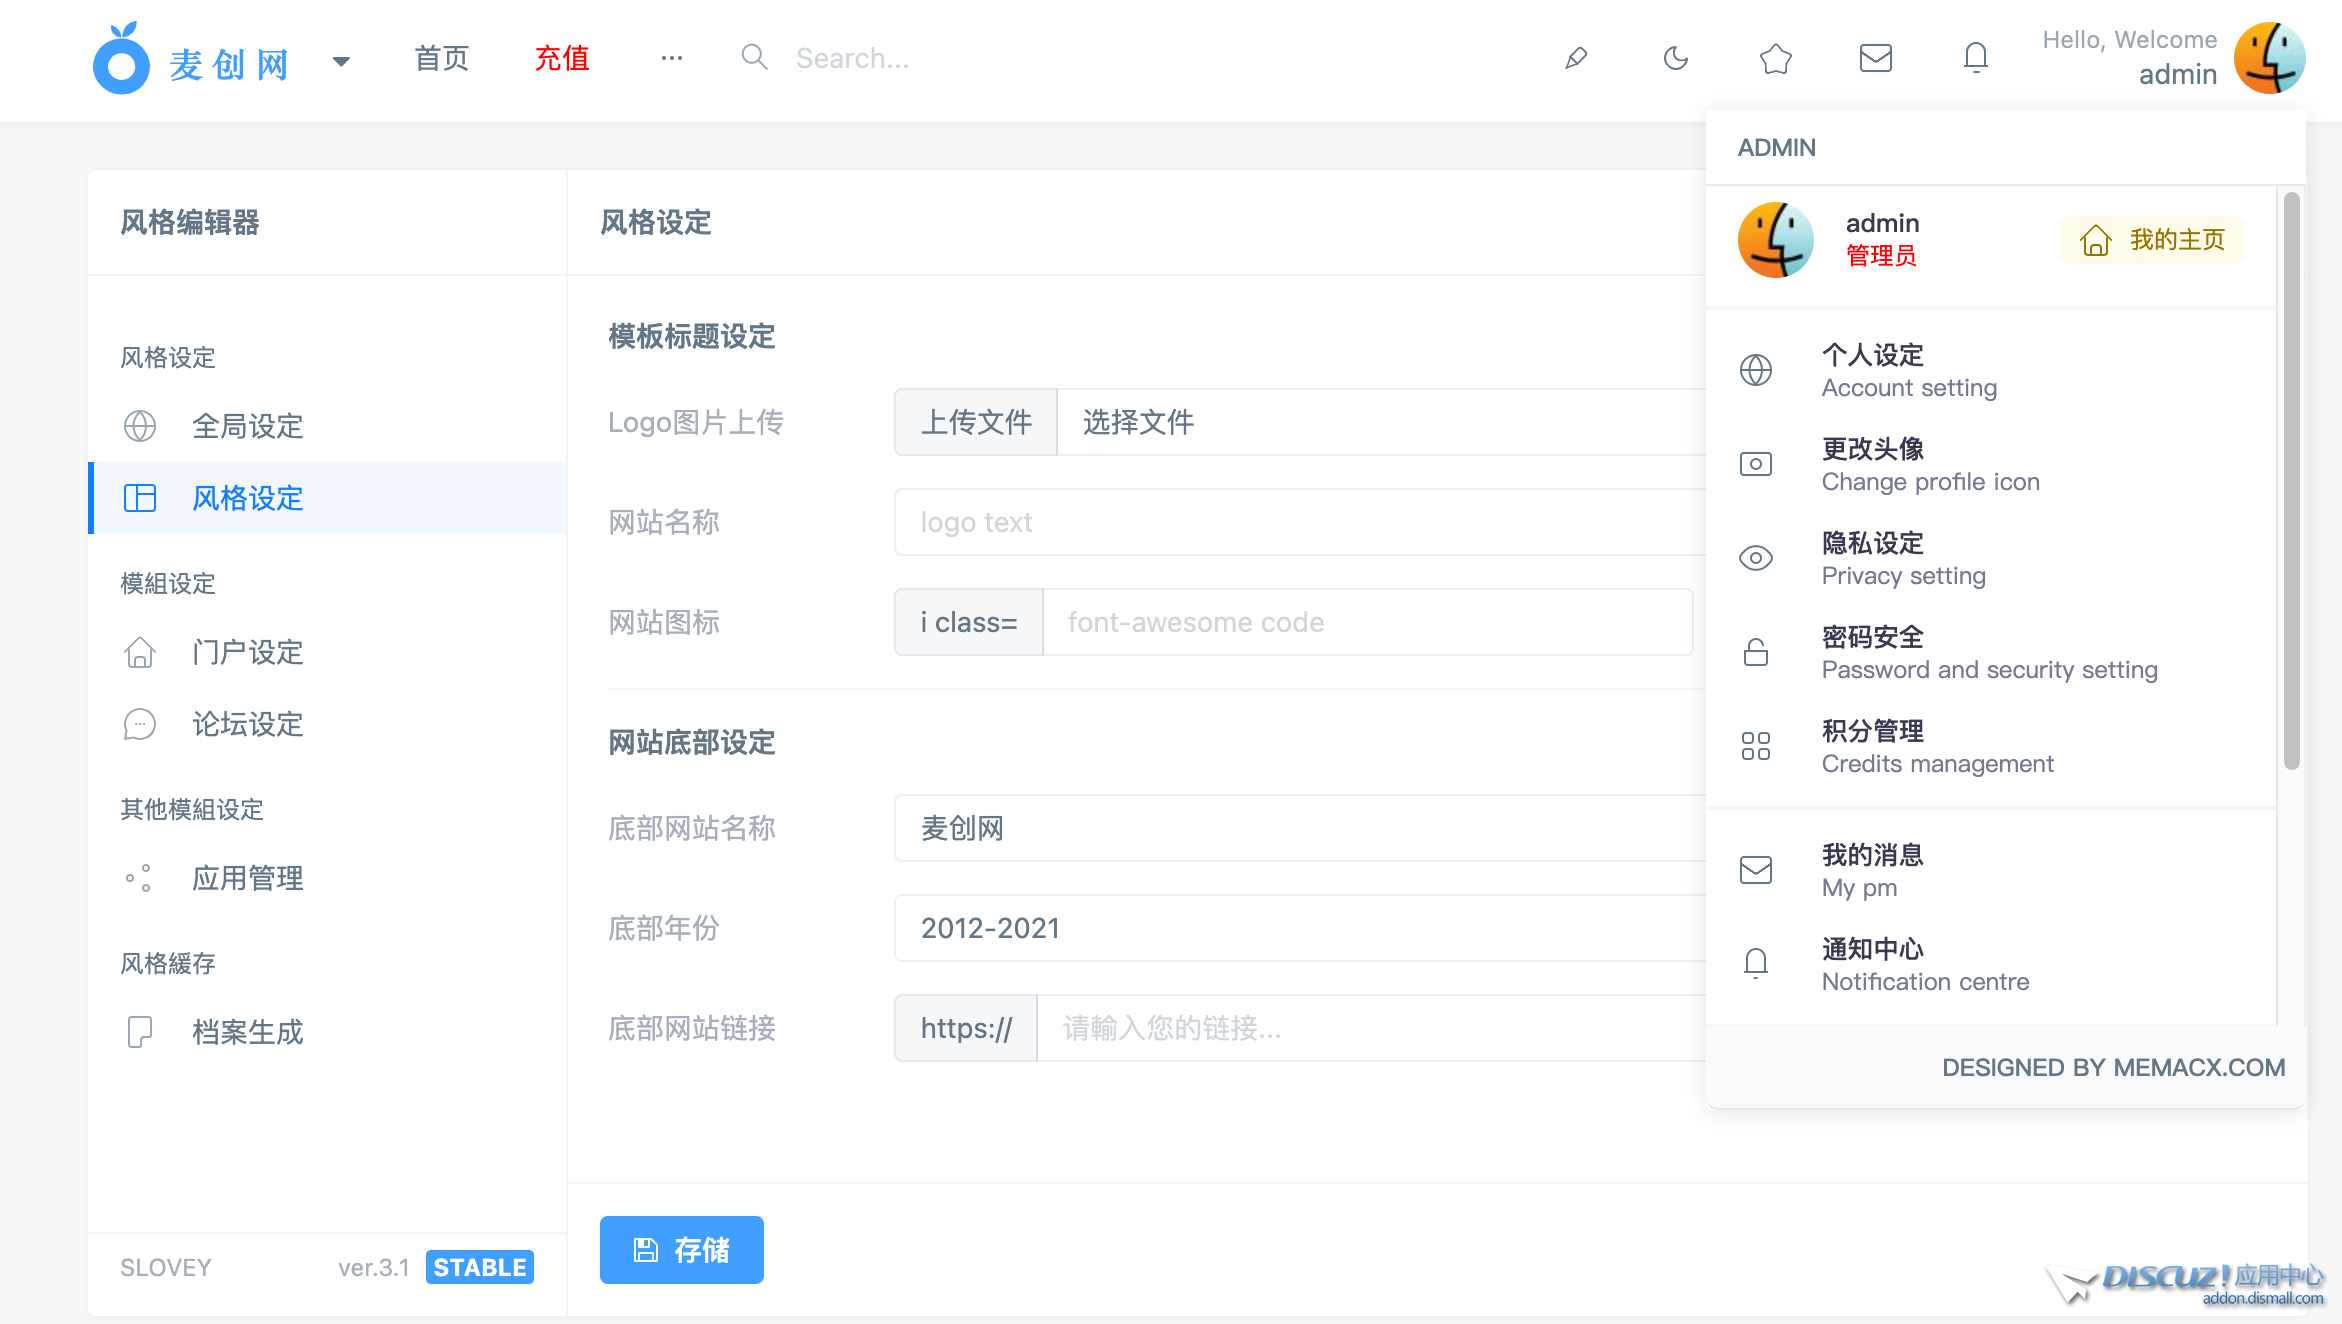Expand the dropdown arrow beside the 麦创网 logo
Image resolution: width=2342 pixels, height=1324 pixels.
pyautogui.click(x=341, y=60)
